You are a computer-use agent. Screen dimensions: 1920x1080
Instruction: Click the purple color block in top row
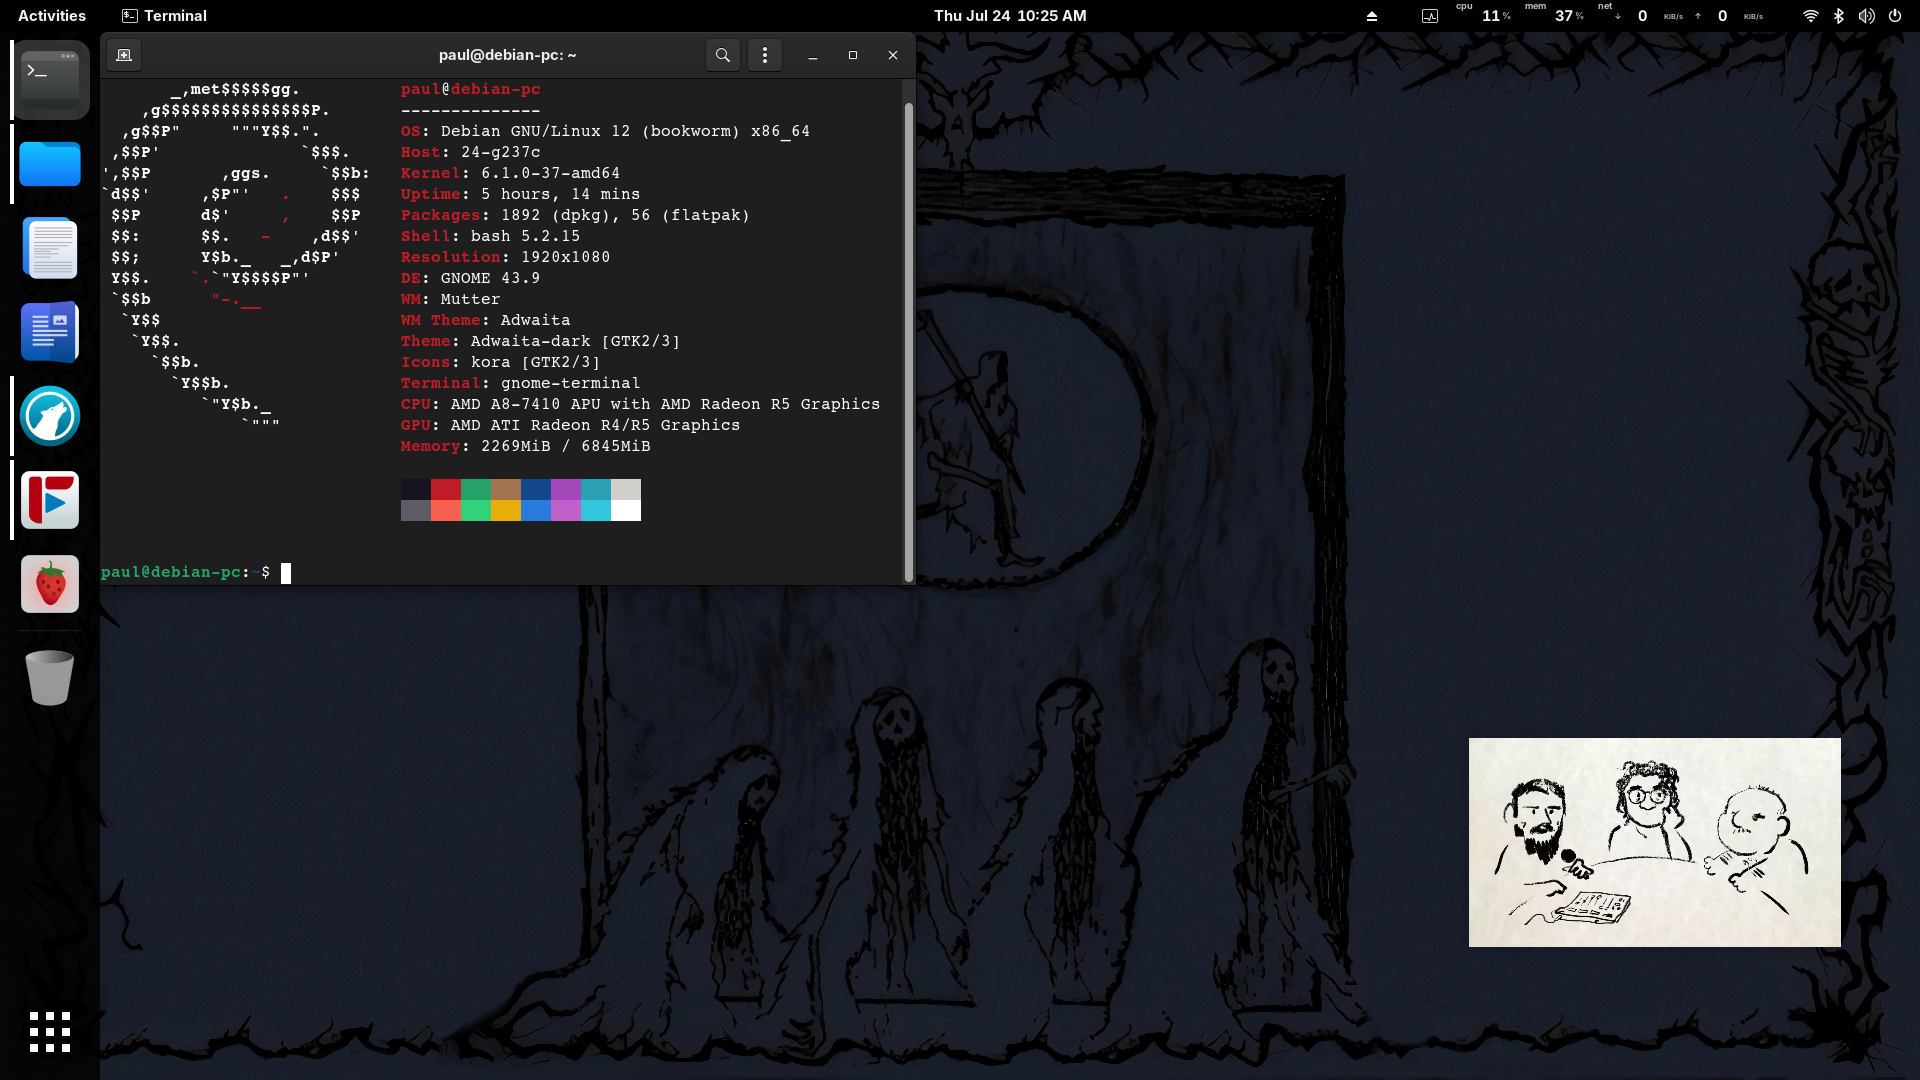[x=566, y=489]
